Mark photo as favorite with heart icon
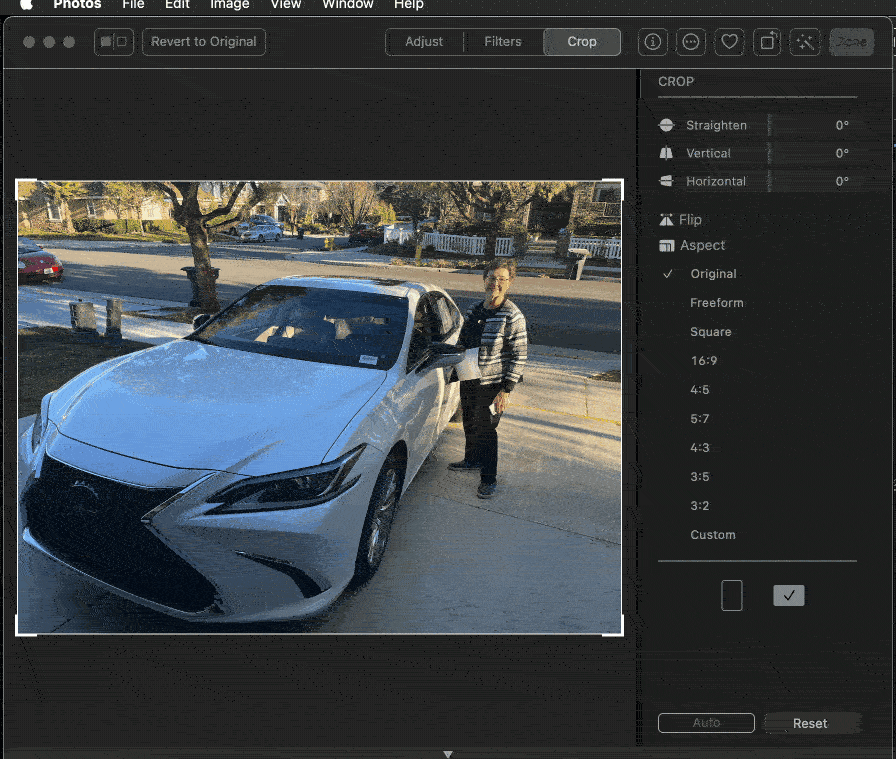Screen dimensions: 896x759 coord(730,42)
